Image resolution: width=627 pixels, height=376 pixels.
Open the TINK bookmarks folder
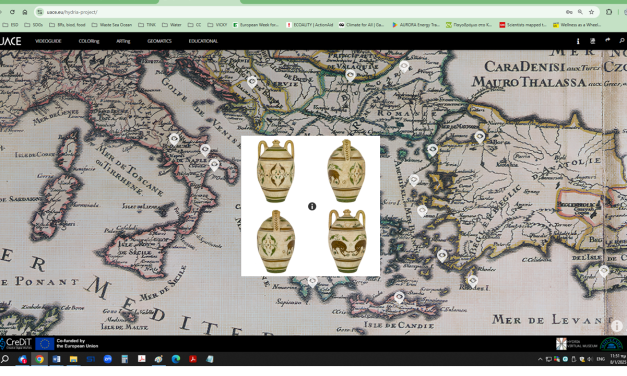[x=147, y=25]
